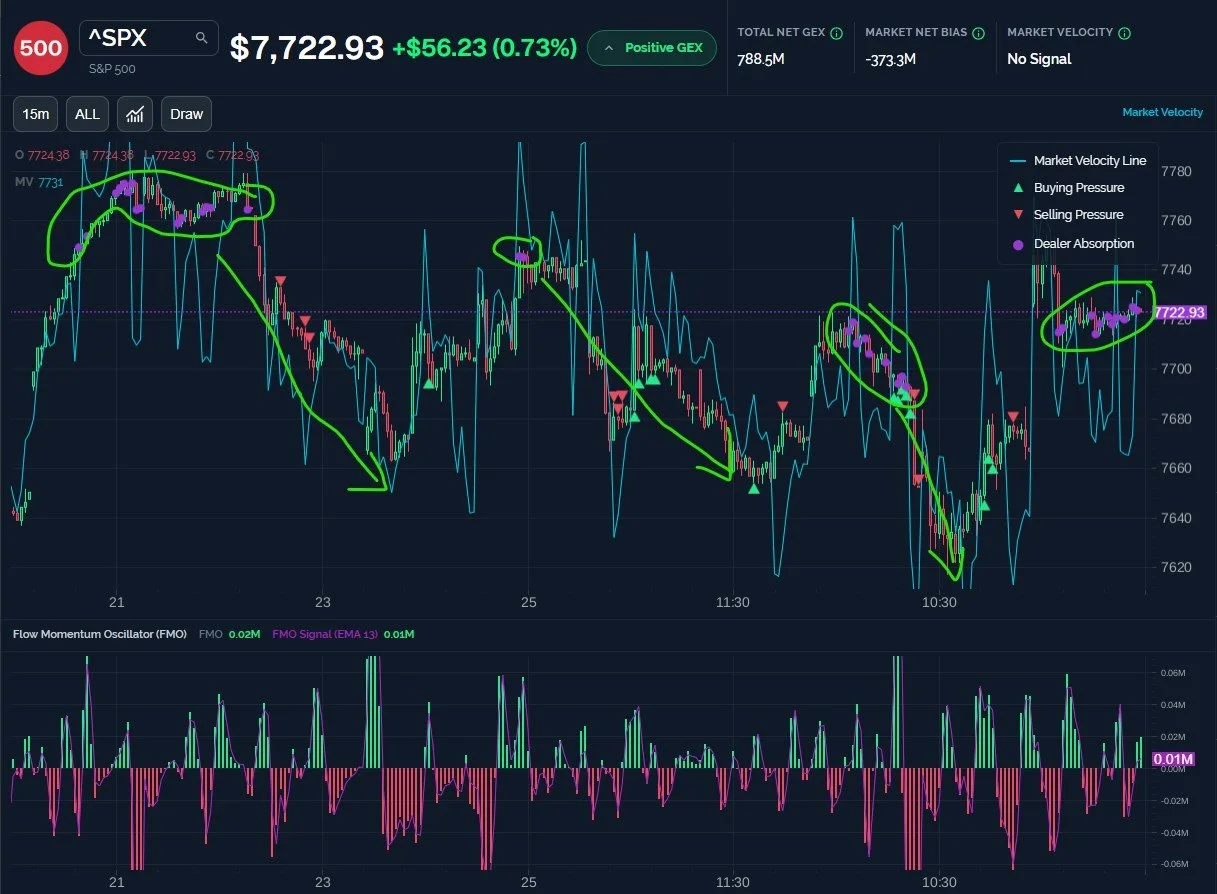The height and width of the screenshot is (894, 1217).
Task: Click the +$56.23 (0.73%) change value
Action: pyautogui.click(x=485, y=47)
